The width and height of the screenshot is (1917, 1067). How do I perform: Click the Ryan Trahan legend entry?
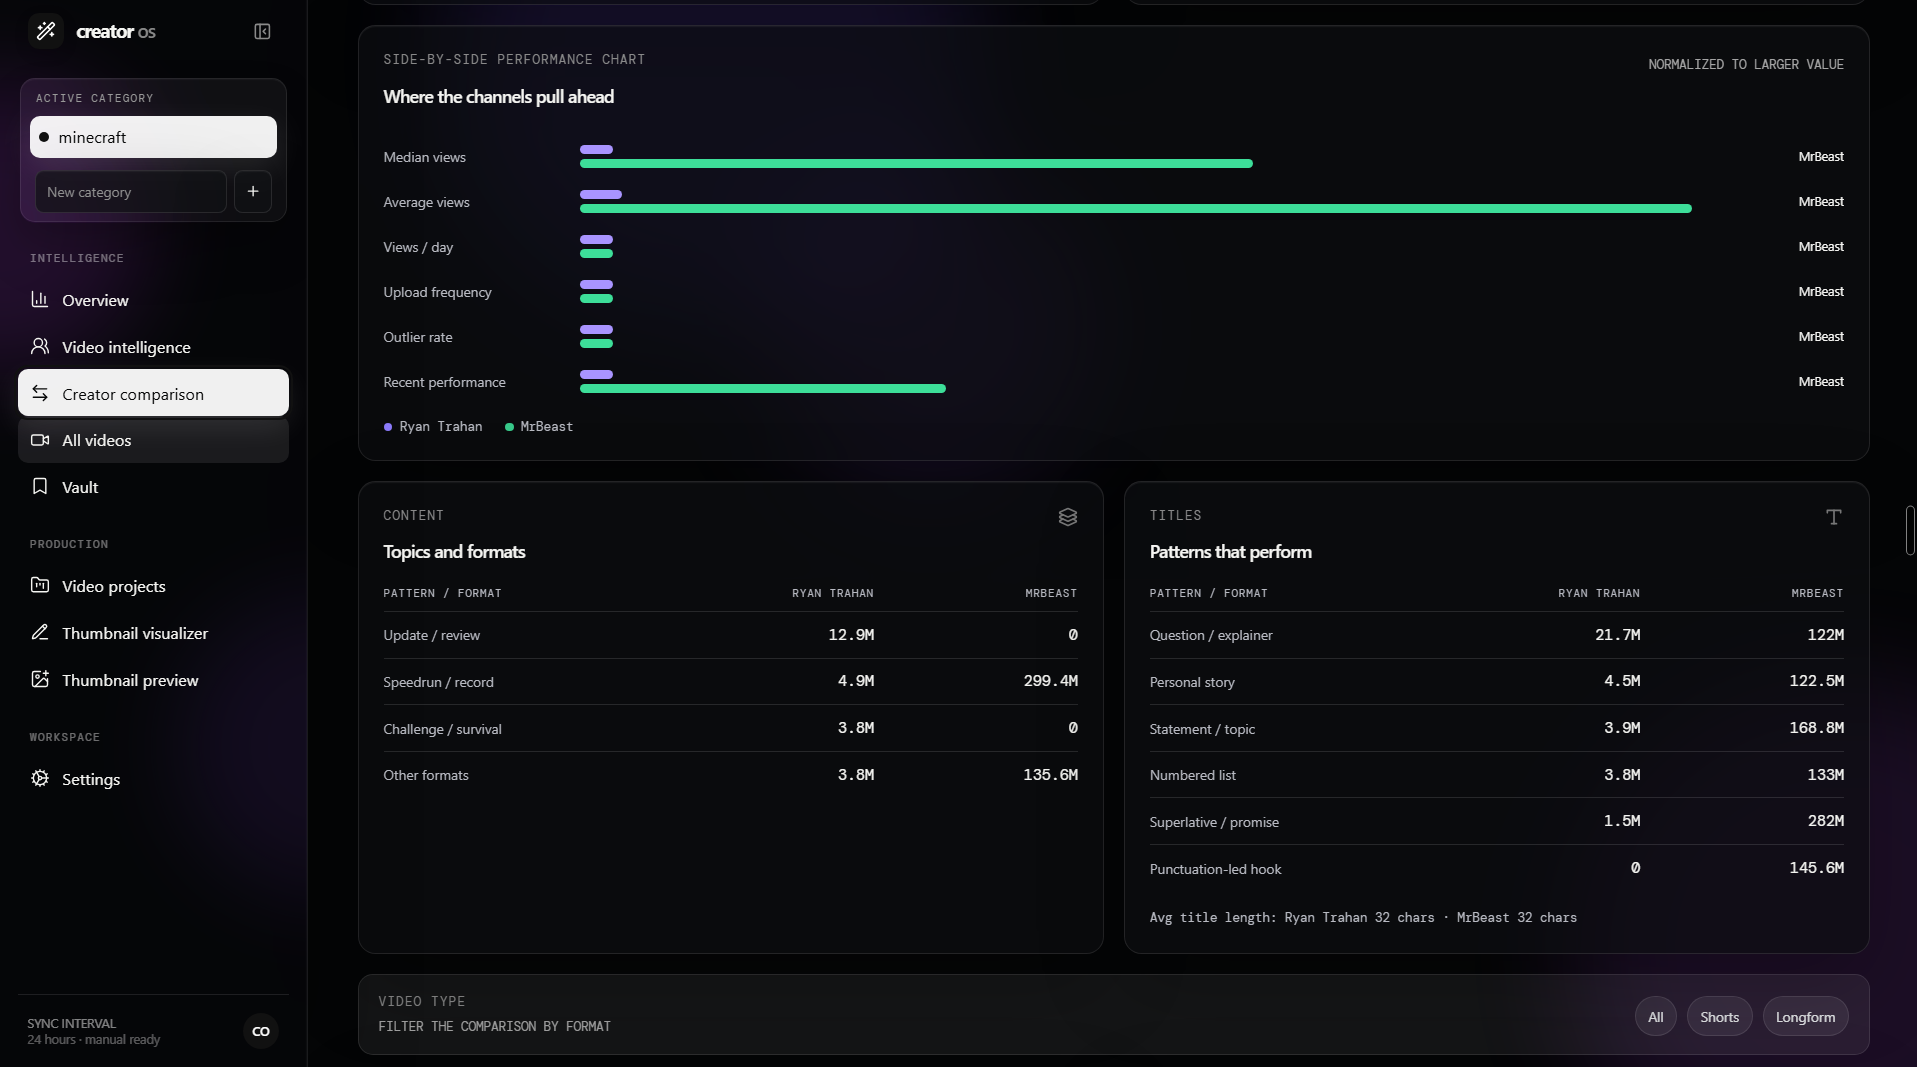(433, 427)
